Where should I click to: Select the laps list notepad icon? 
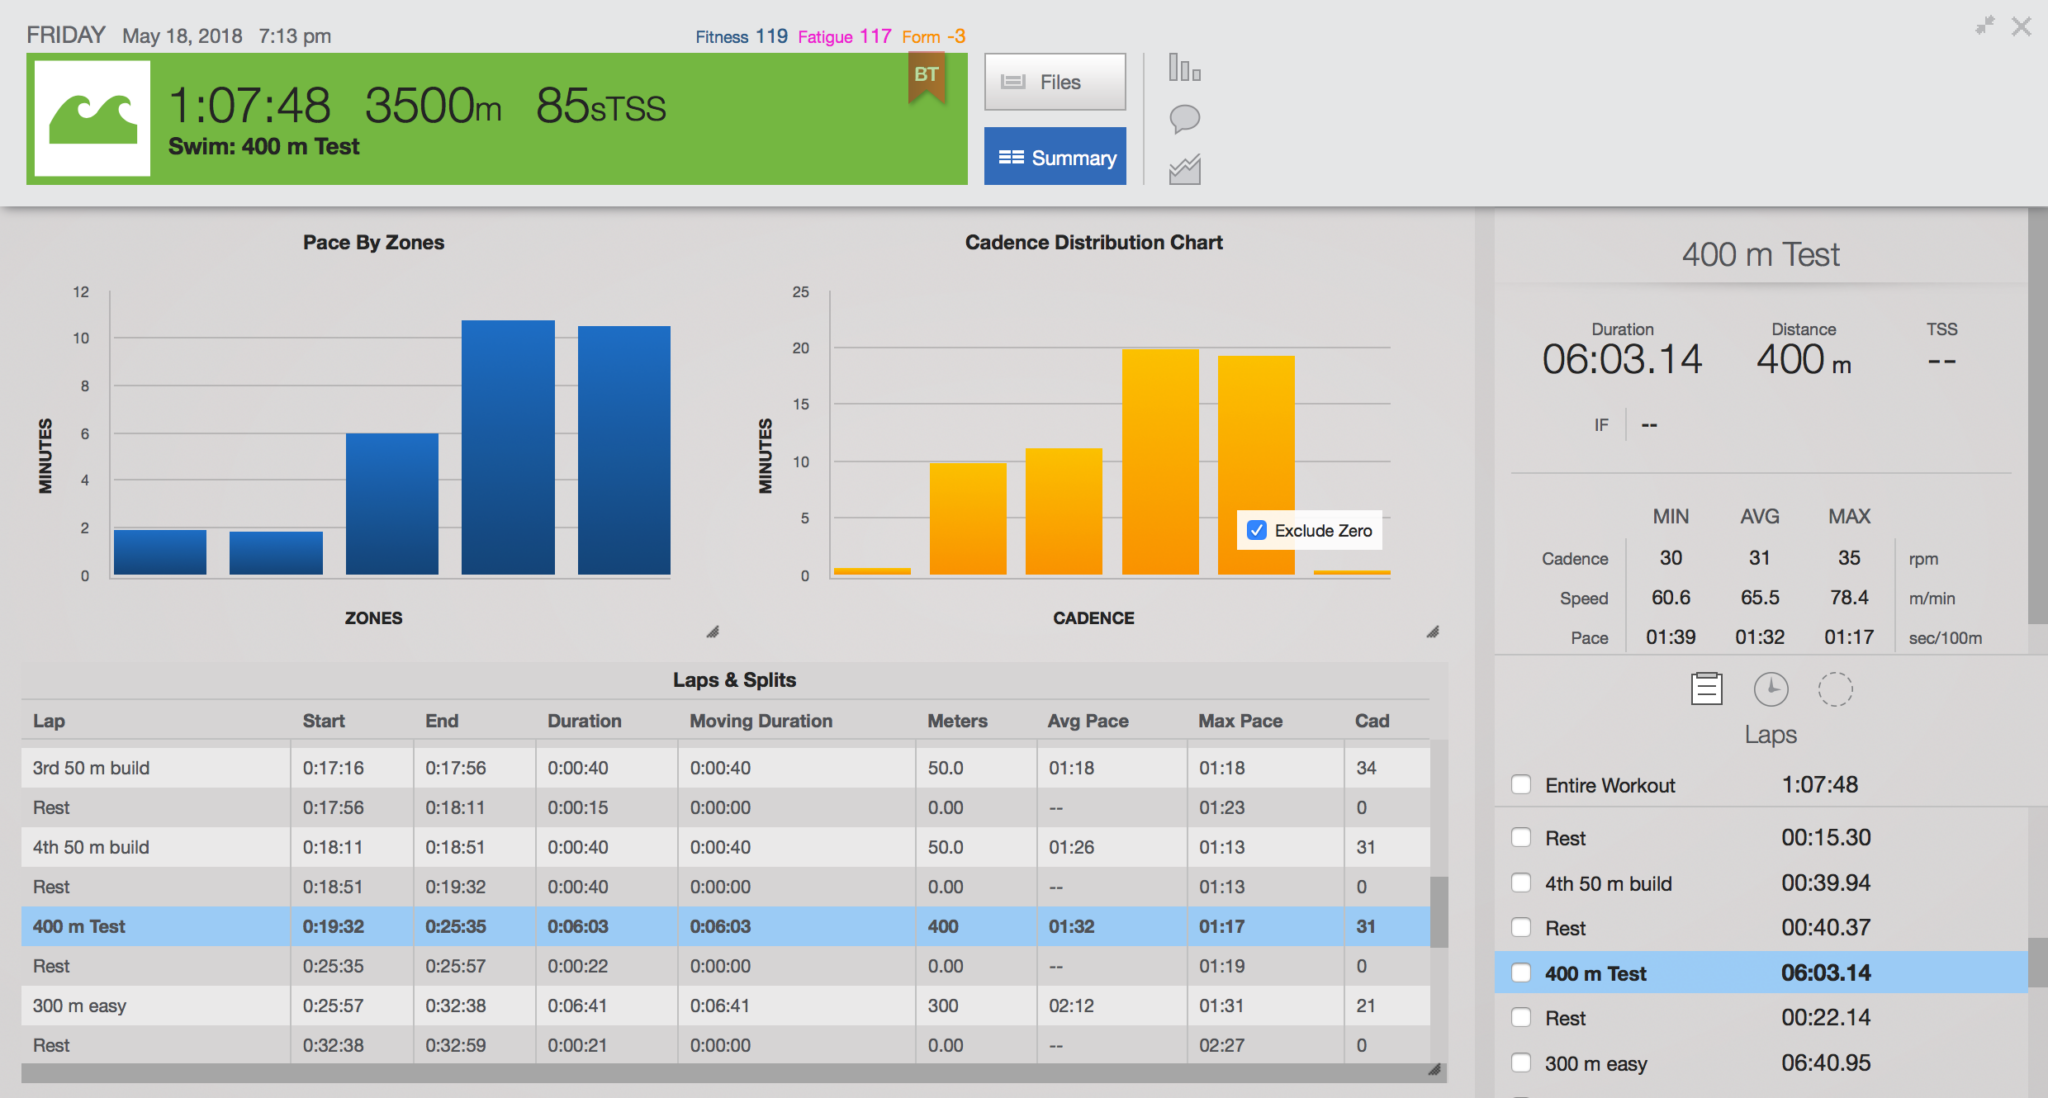tap(1706, 689)
